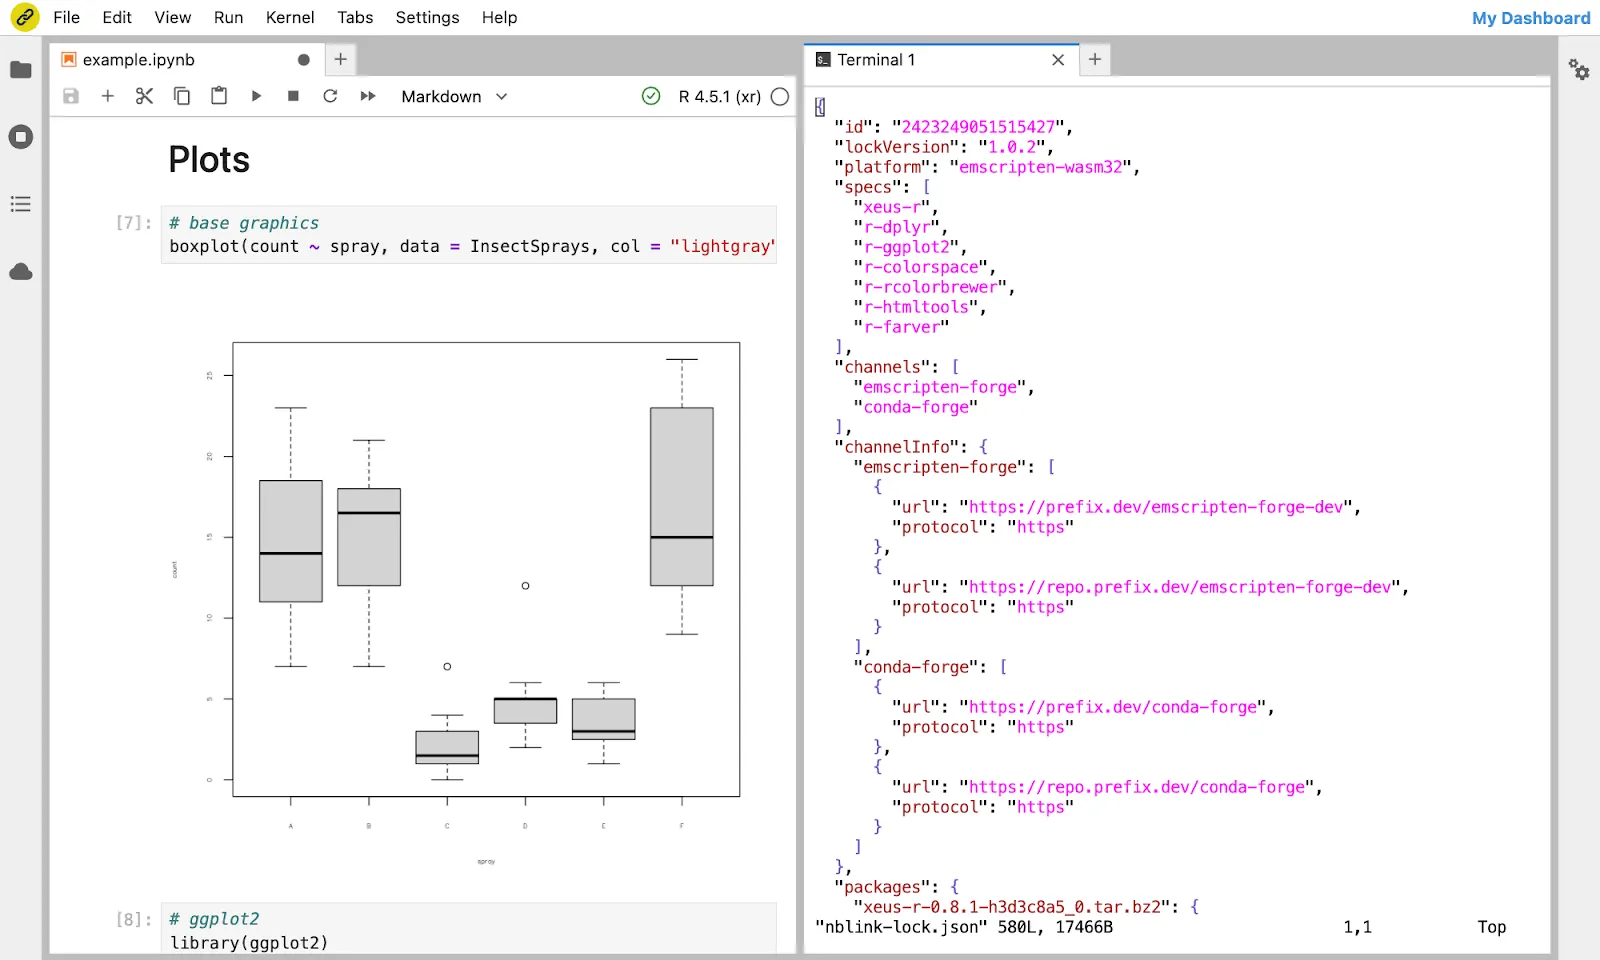
Task: Click the prefix.dev/emscripten-forge-dev URL in terminal
Action: pos(1156,507)
